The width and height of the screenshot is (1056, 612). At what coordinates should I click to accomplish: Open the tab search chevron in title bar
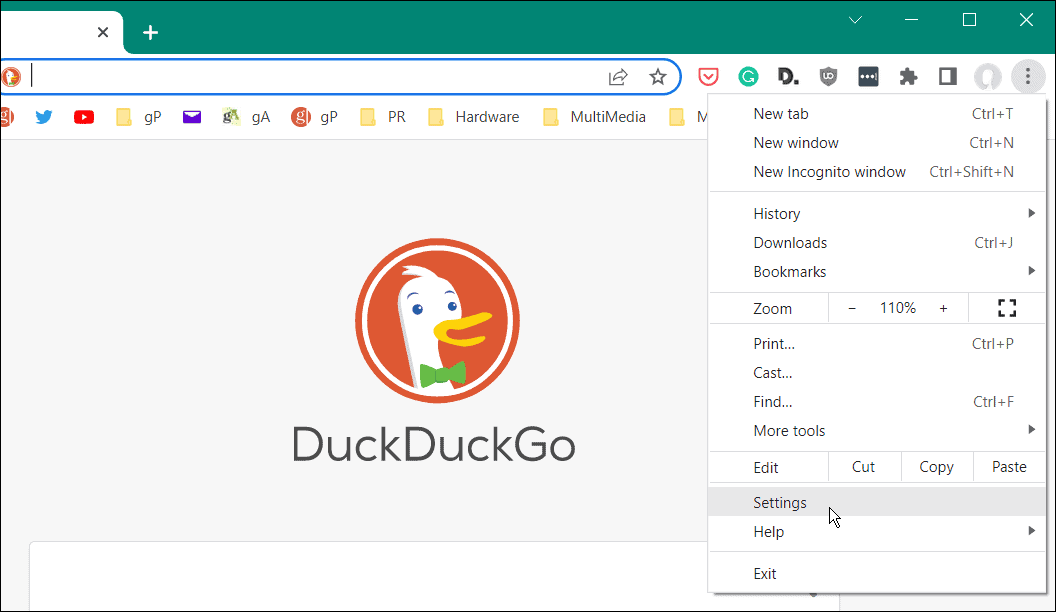(x=855, y=20)
